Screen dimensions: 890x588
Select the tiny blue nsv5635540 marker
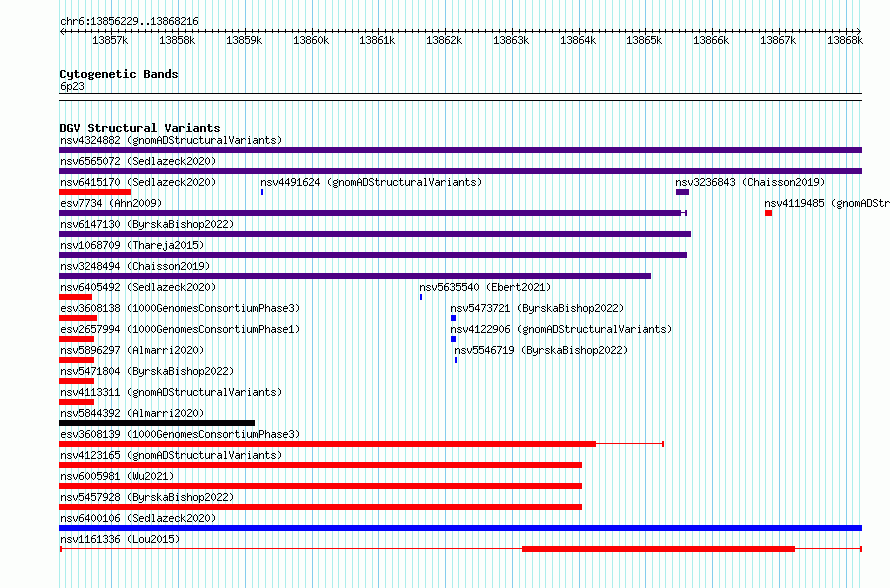tap(421, 297)
